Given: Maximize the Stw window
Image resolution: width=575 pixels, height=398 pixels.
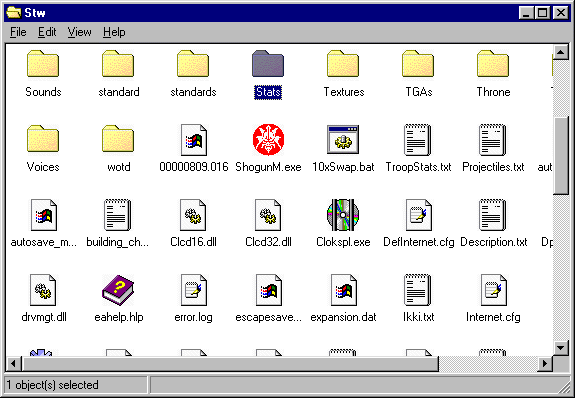Looking at the screenshot, I should [542, 13].
